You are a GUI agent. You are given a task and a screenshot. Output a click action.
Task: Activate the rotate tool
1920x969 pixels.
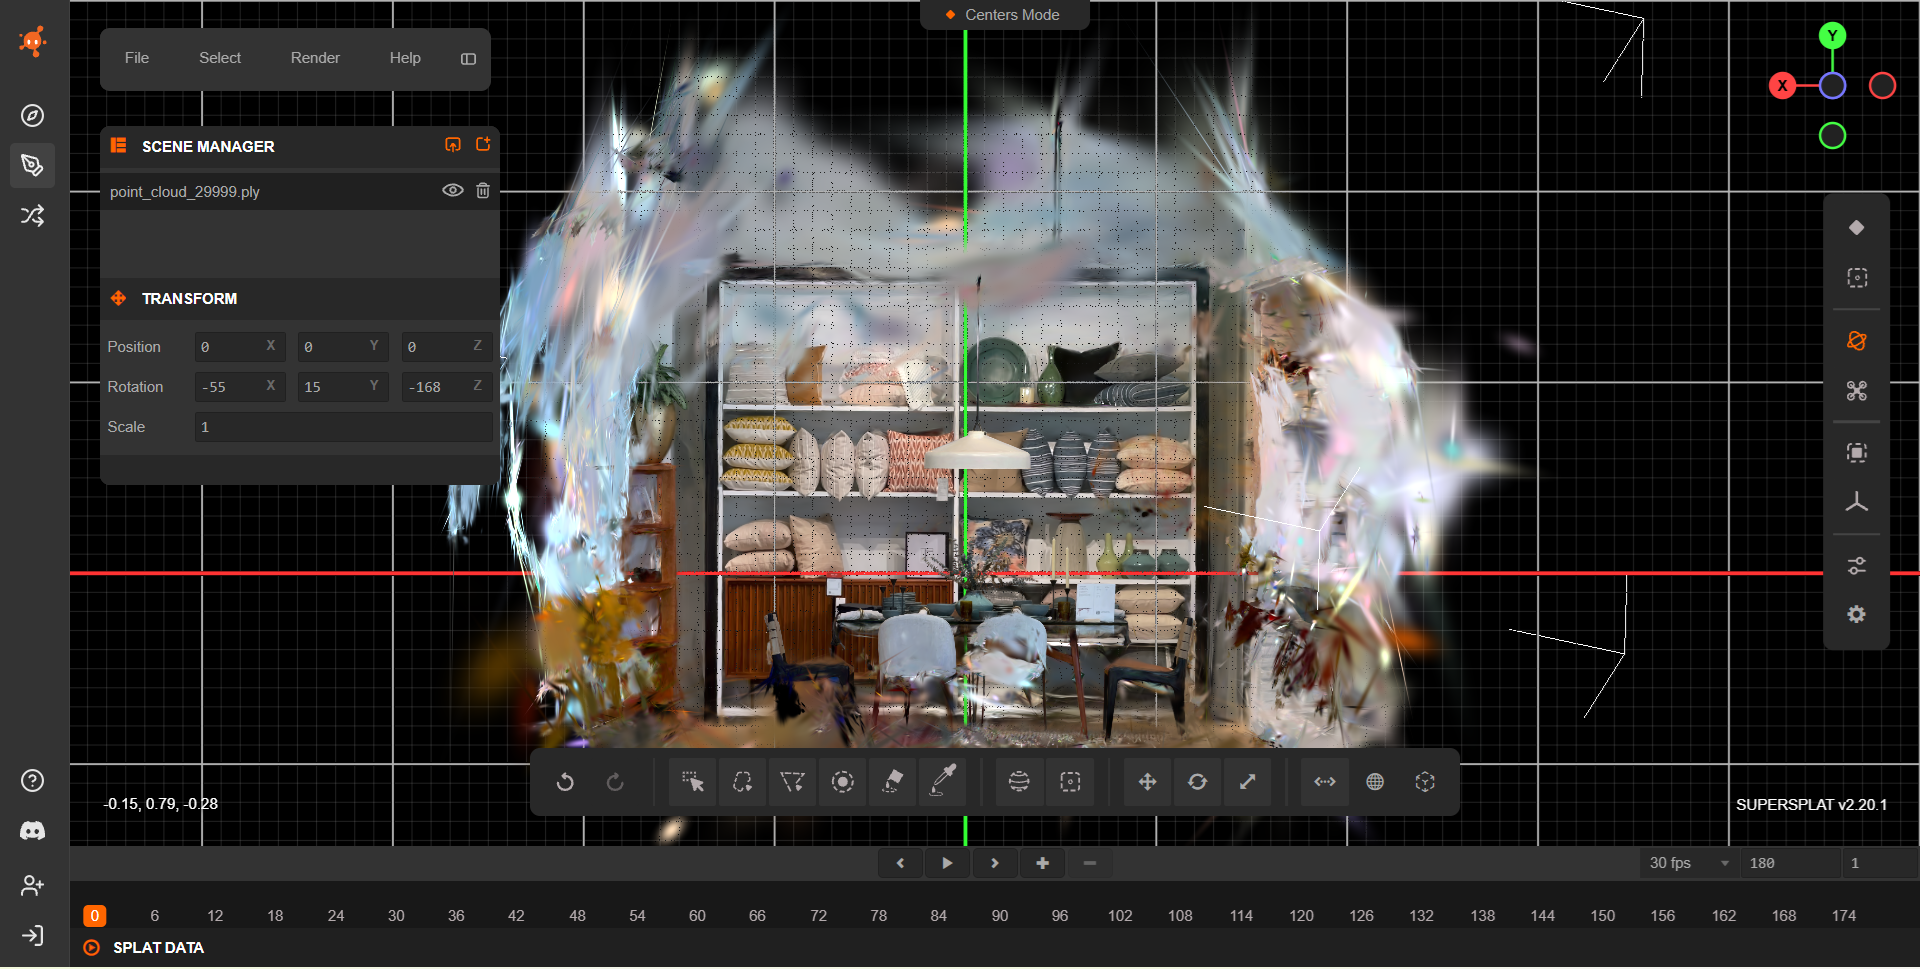tap(1197, 782)
